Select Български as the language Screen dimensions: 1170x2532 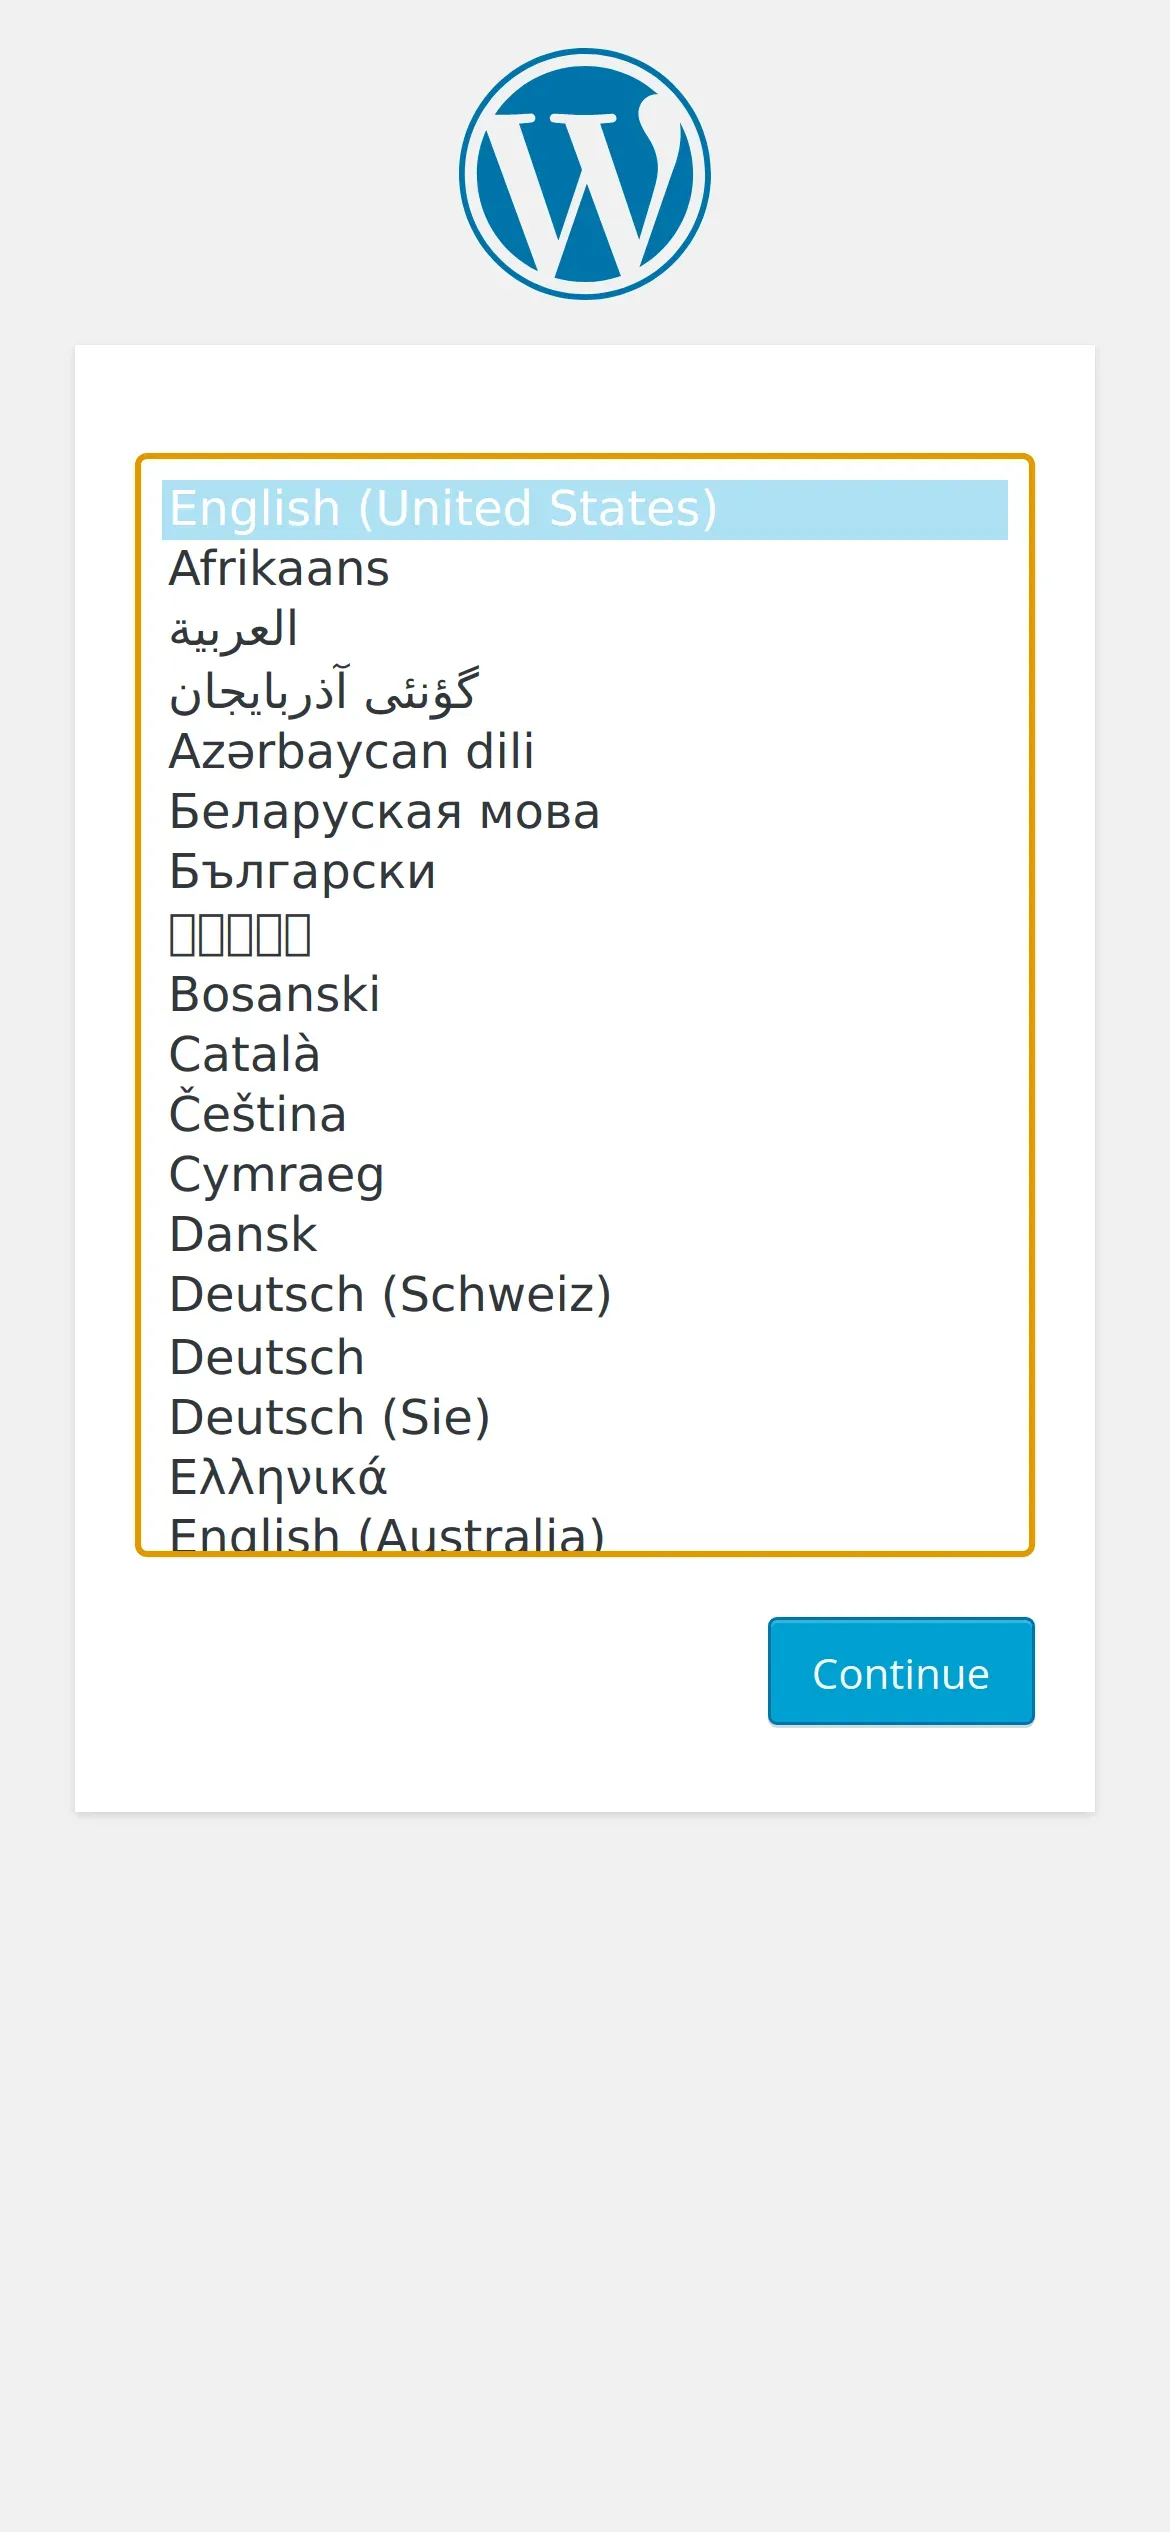tap(302, 872)
